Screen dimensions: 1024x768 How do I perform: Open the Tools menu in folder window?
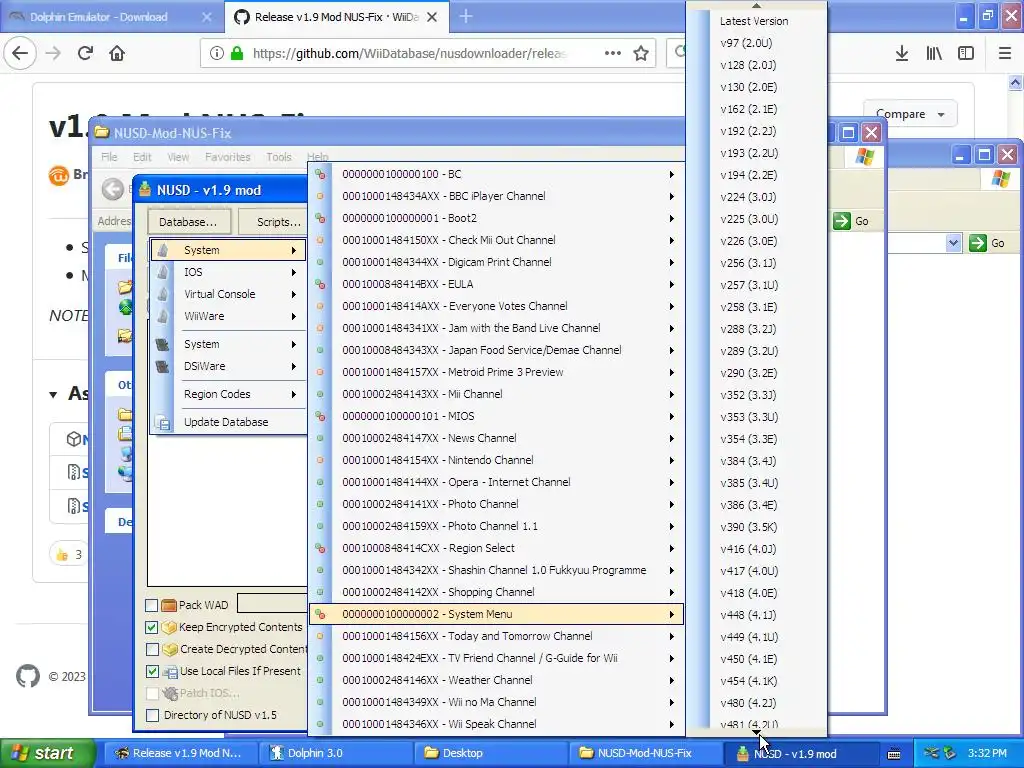(x=279, y=157)
